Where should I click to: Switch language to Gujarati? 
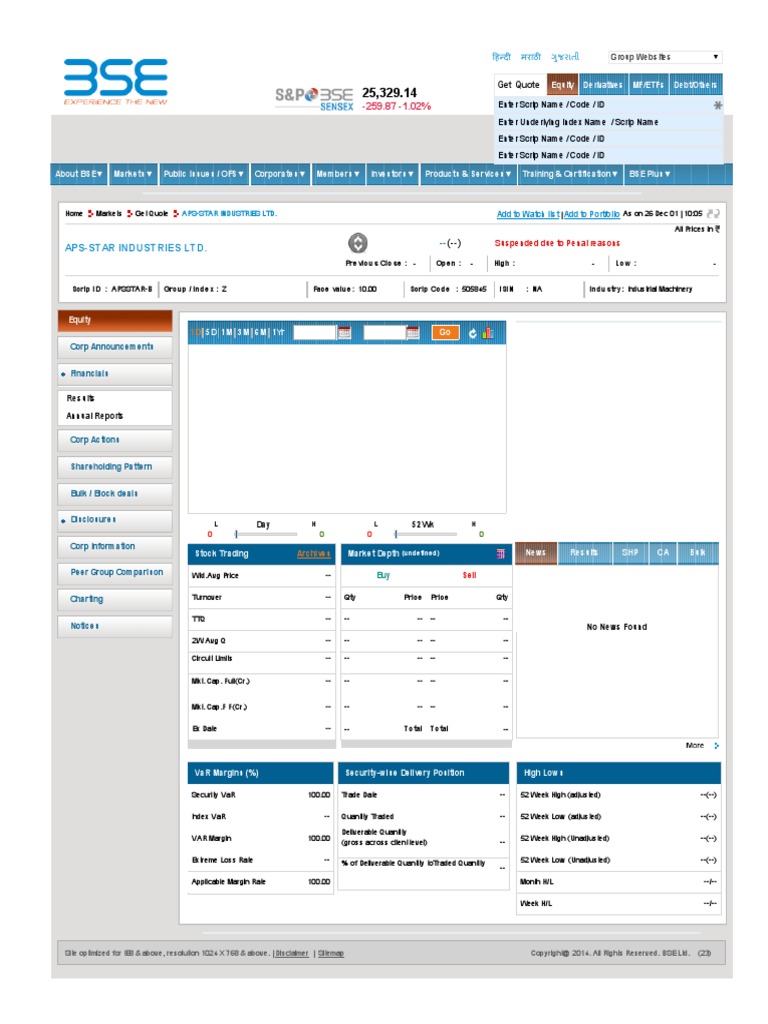click(x=565, y=57)
